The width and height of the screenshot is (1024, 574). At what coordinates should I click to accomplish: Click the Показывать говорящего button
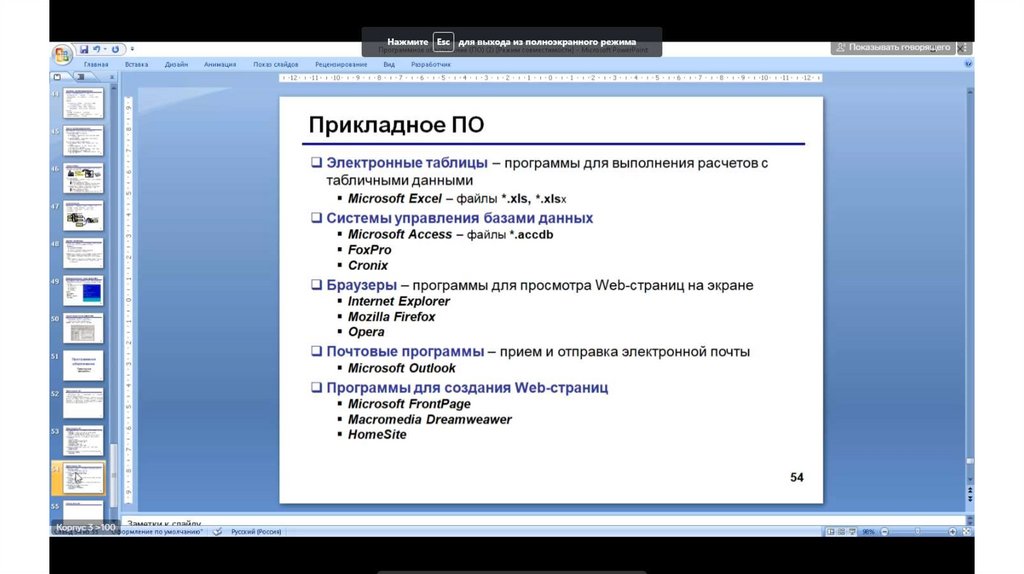point(893,47)
